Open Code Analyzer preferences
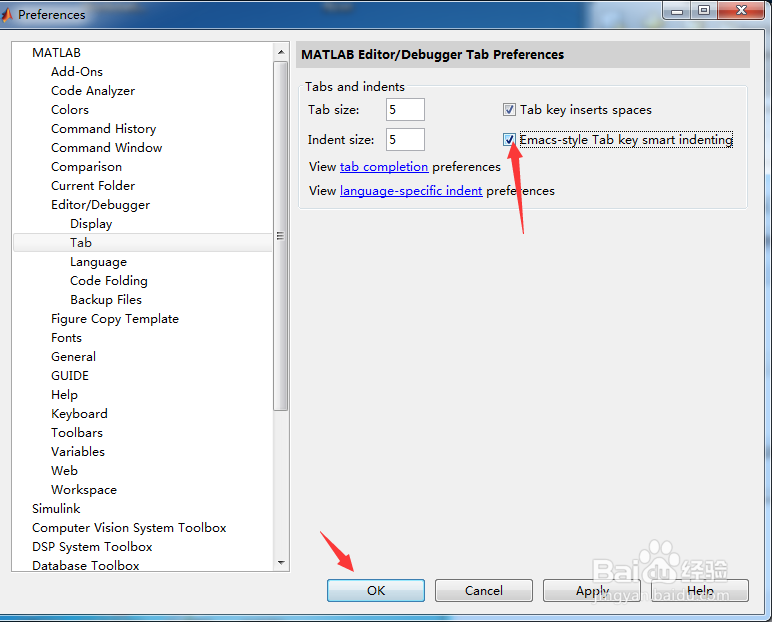 pyautogui.click(x=93, y=91)
